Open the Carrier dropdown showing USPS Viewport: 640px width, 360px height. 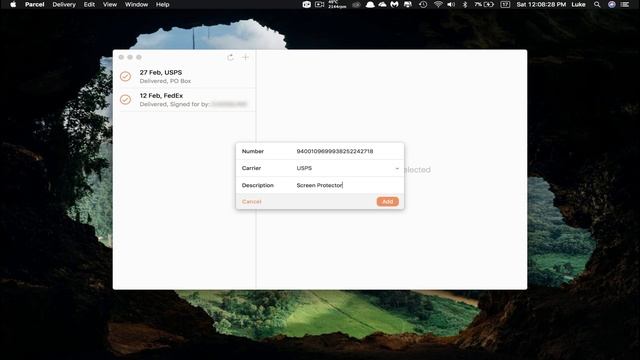pos(347,168)
